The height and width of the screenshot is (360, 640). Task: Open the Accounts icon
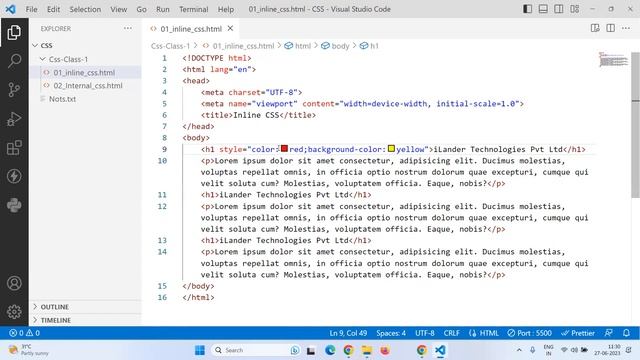pyautogui.click(x=14, y=283)
